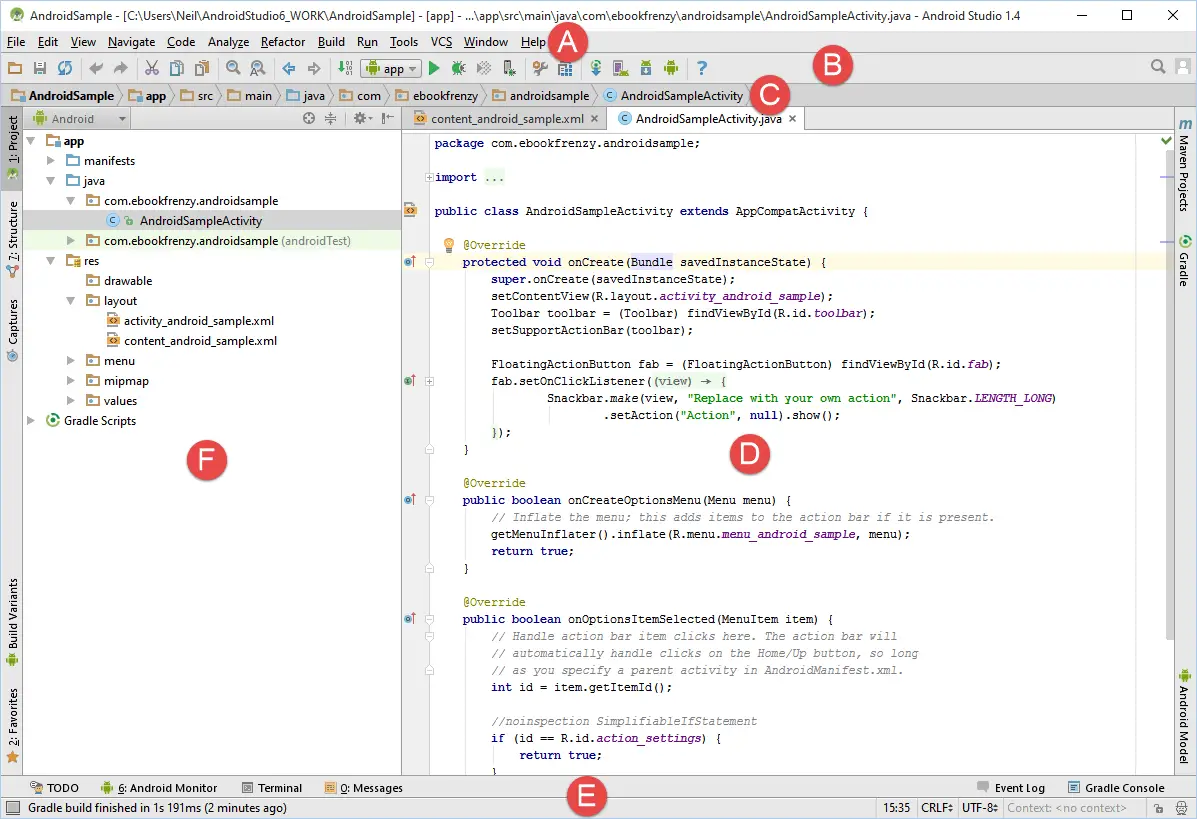
Task: Click the Search Everywhere magnifier icon
Action: [1158, 67]
